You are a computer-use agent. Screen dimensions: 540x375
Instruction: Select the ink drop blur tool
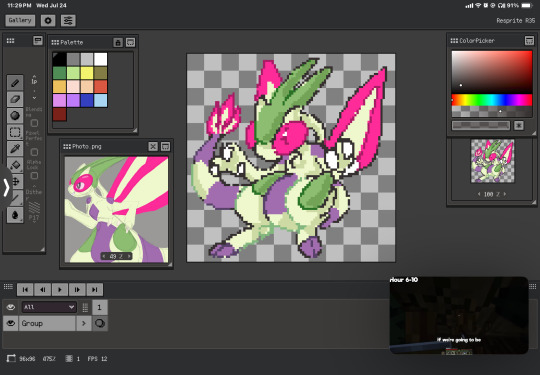[x=15, y=215]
